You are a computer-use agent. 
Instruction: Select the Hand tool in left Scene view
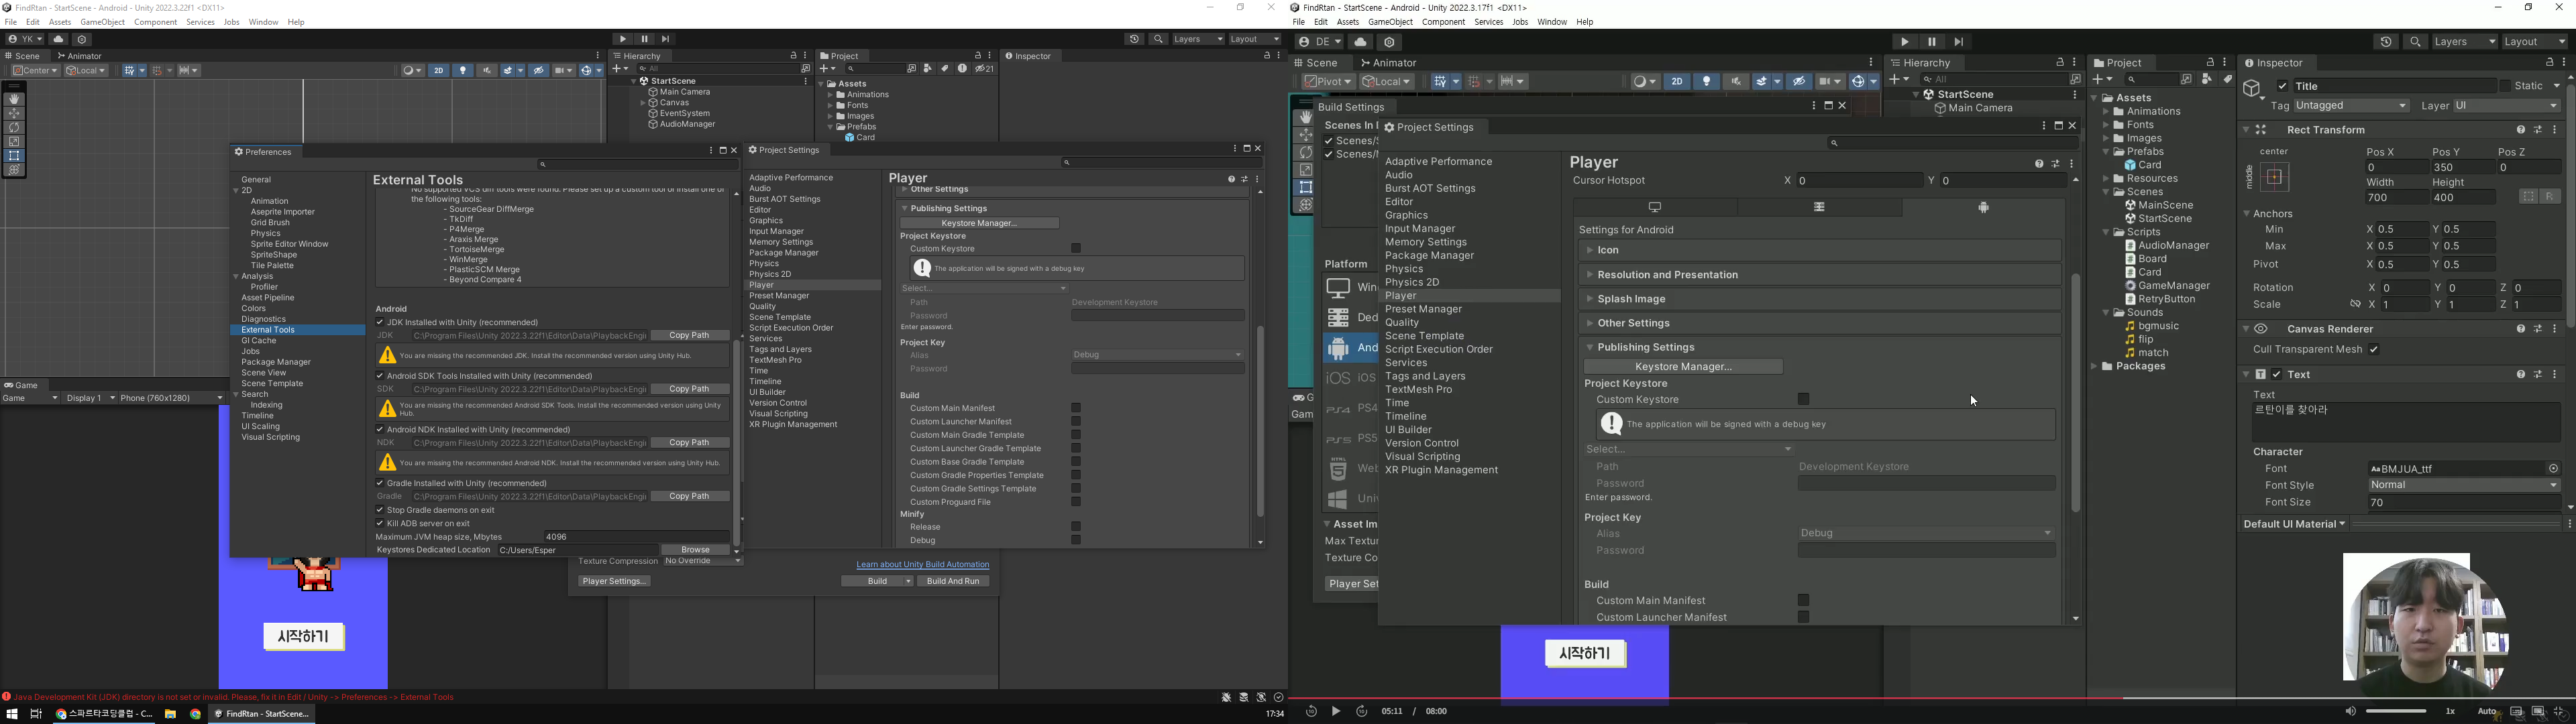[x=14, y=99]
